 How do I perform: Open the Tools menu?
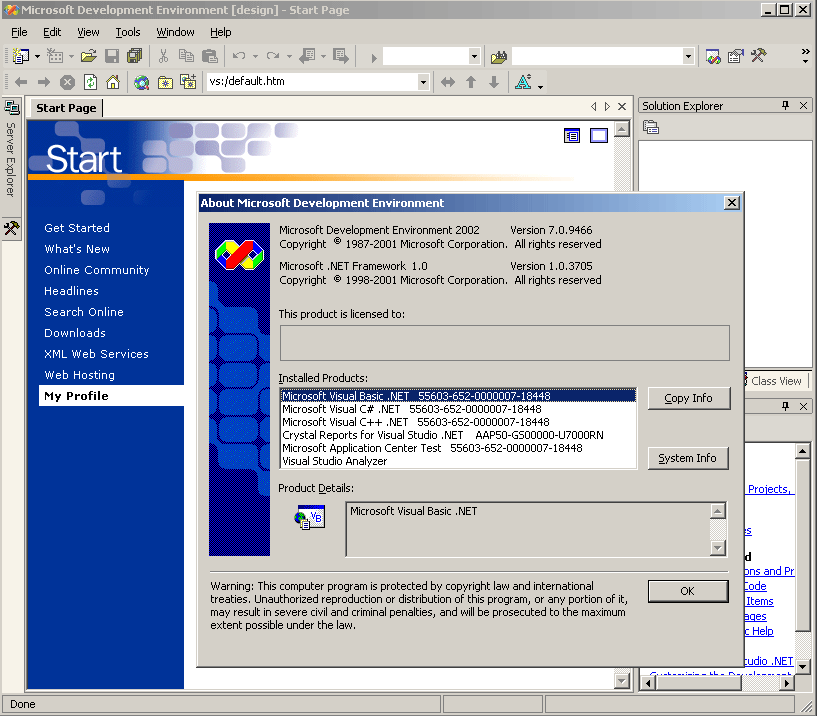pyautogui.click(x=127, y=32)
